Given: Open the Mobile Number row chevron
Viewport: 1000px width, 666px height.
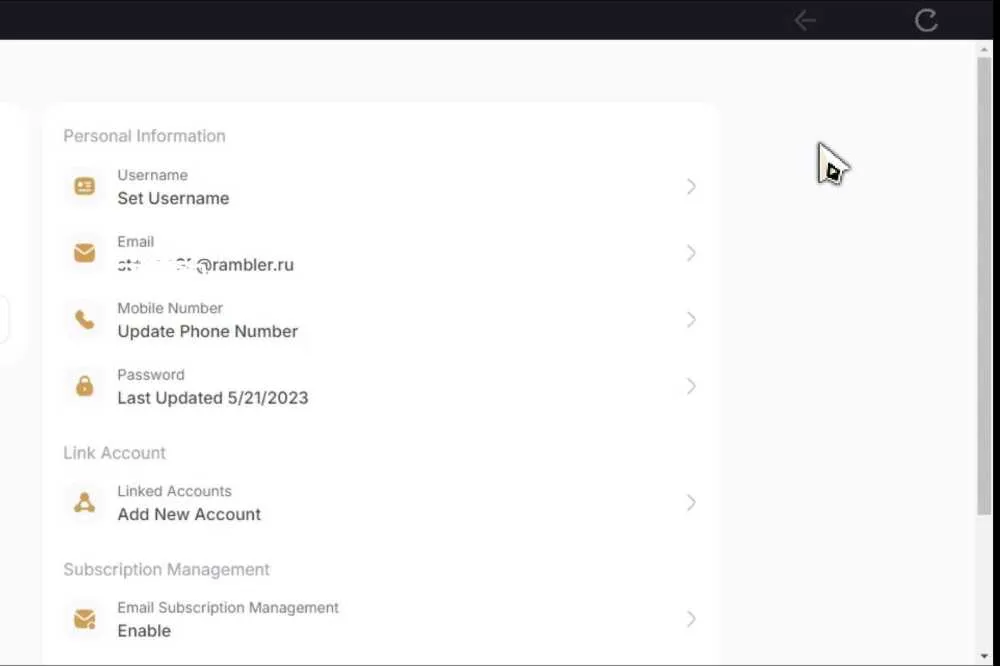Looking at the screenshot, I should [x=691, y=319].
